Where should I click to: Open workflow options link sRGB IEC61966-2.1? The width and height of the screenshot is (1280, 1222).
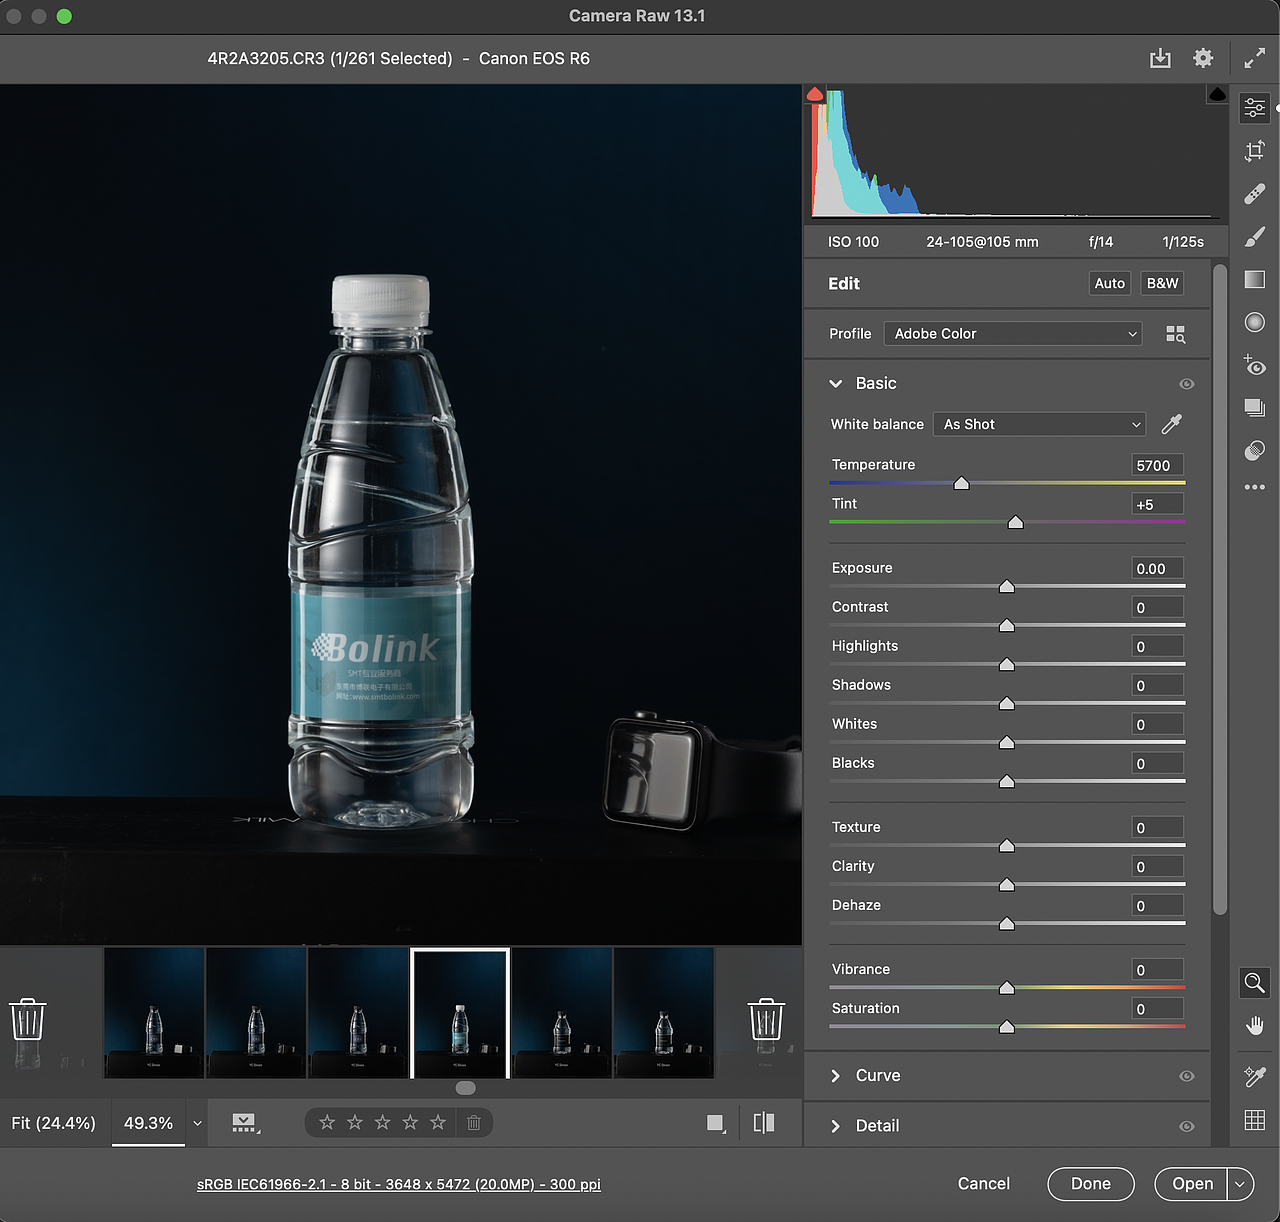click(x=399, y=1184)
